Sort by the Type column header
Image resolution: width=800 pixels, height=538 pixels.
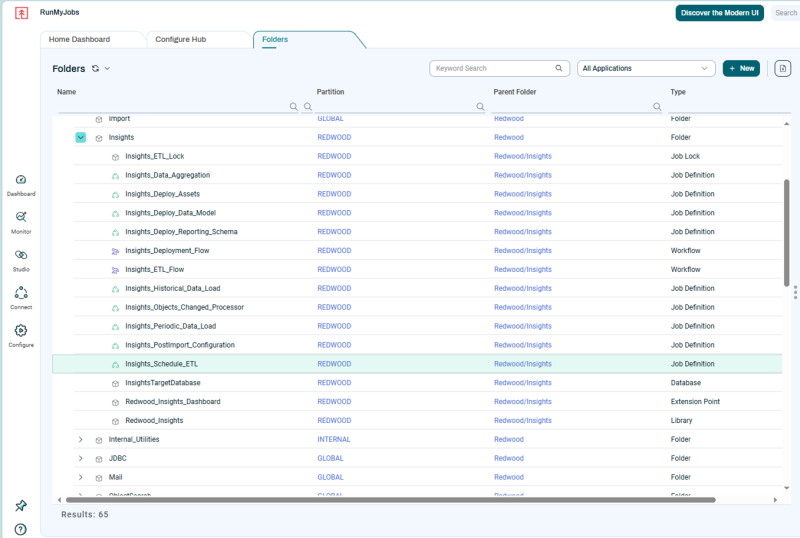tap(678, 92)
